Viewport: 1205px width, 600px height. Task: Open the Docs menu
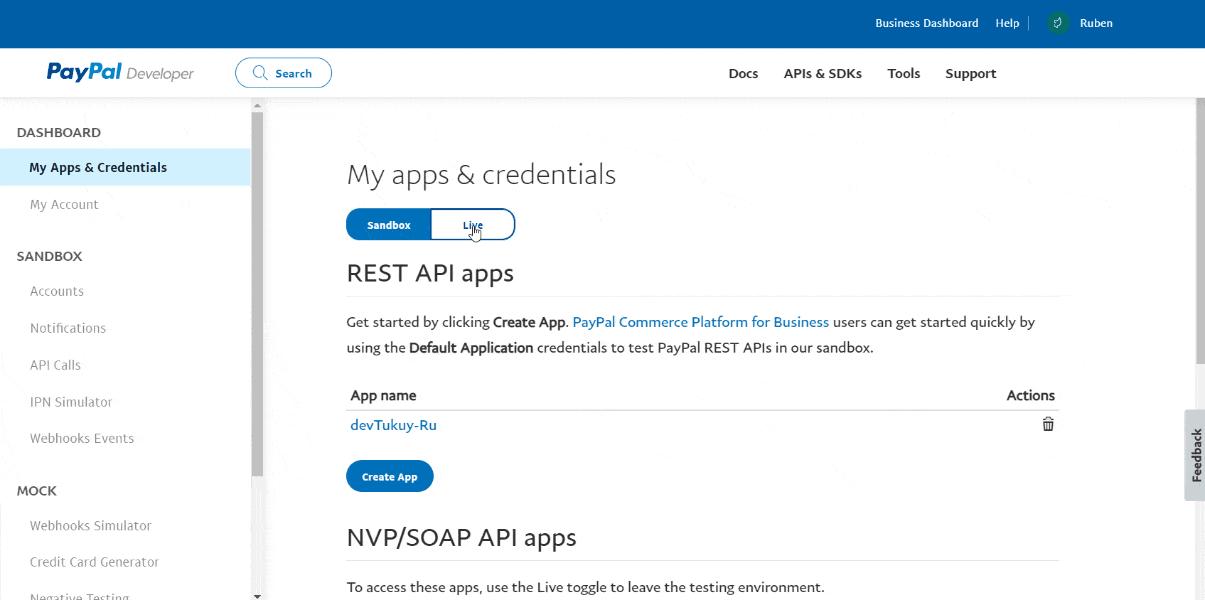click(743, 73)
